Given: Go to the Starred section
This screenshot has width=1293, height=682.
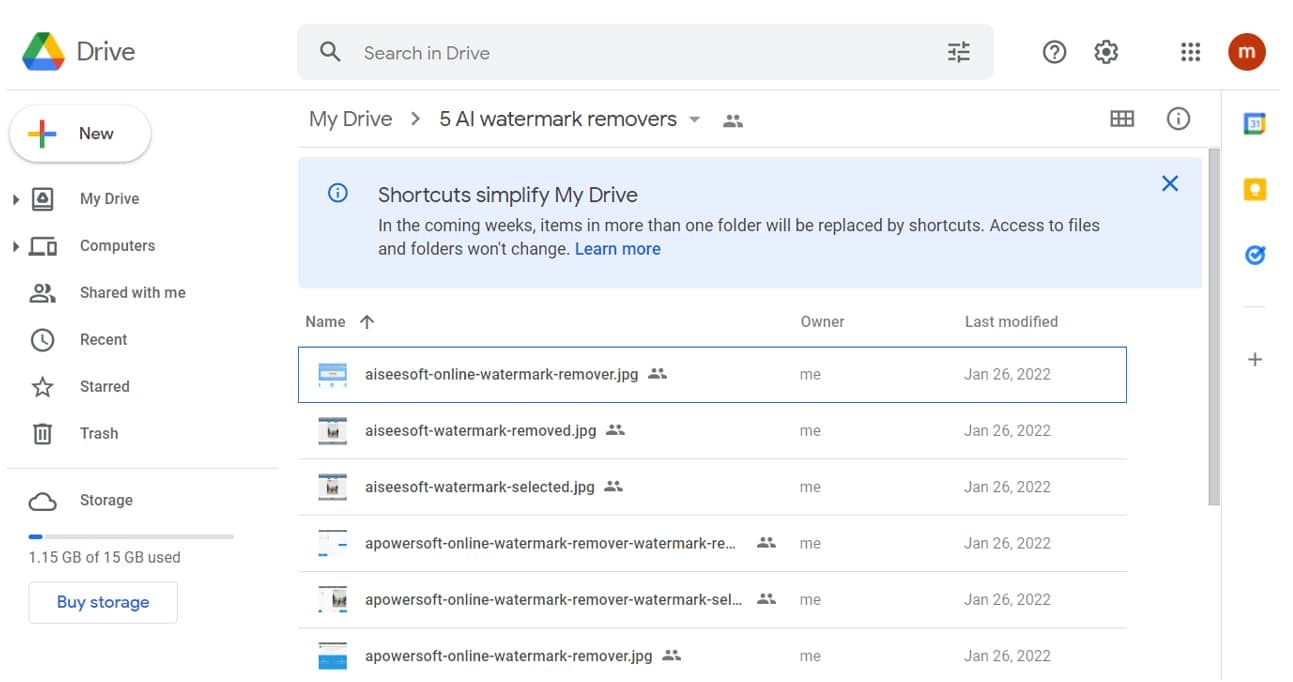Looking at the screenshot, I should pos(104,386).
